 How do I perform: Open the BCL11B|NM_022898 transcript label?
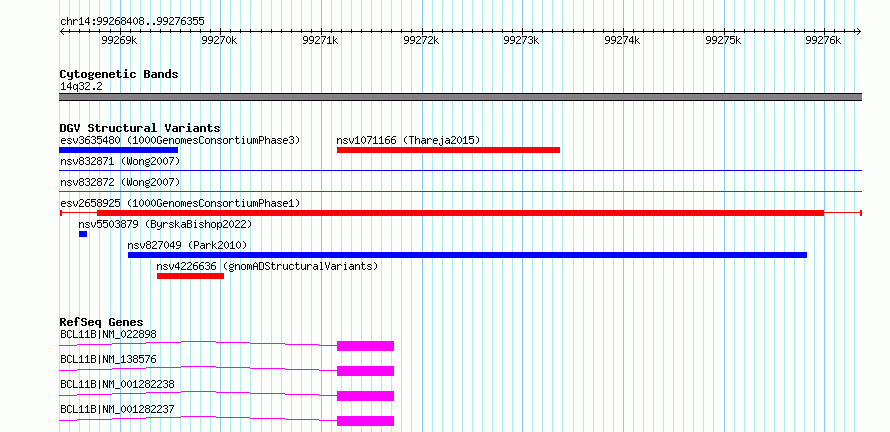click(108, 334)
